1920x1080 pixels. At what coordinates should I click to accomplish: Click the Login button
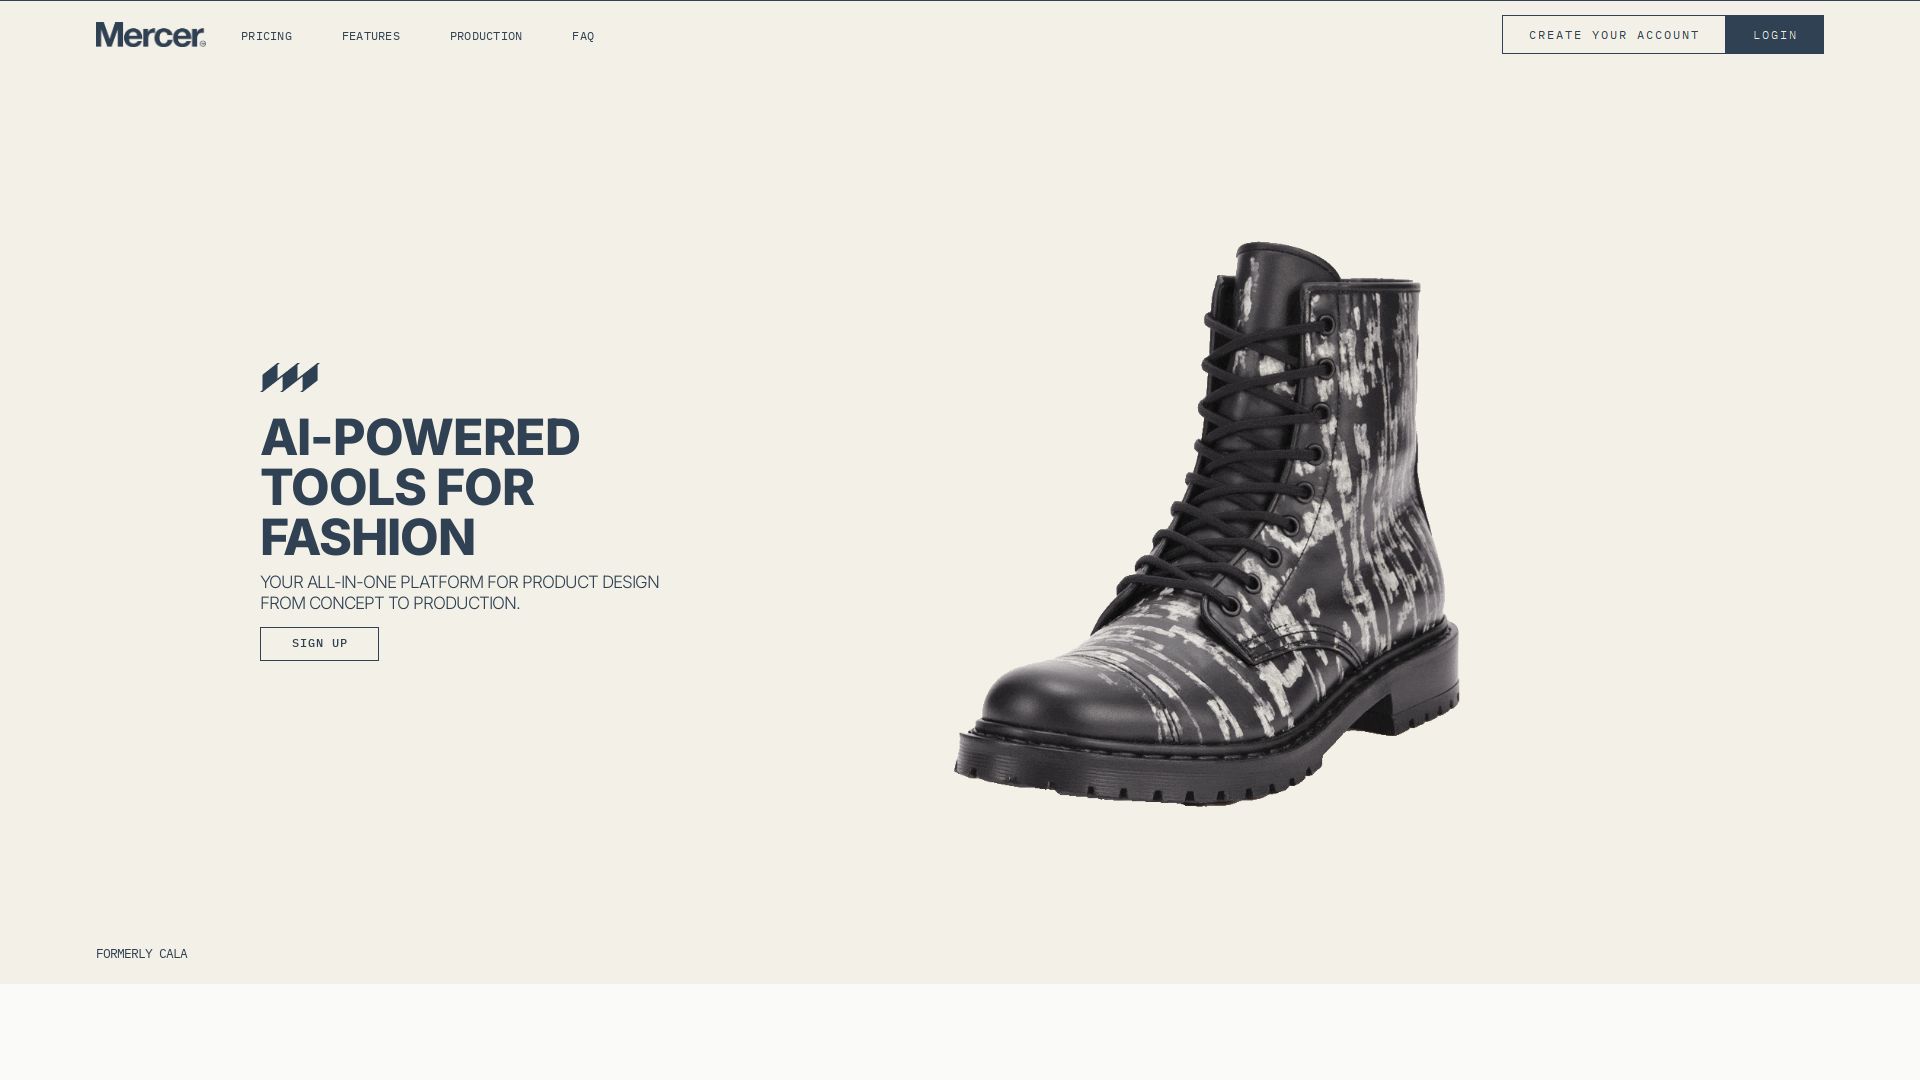[1775, 35]
